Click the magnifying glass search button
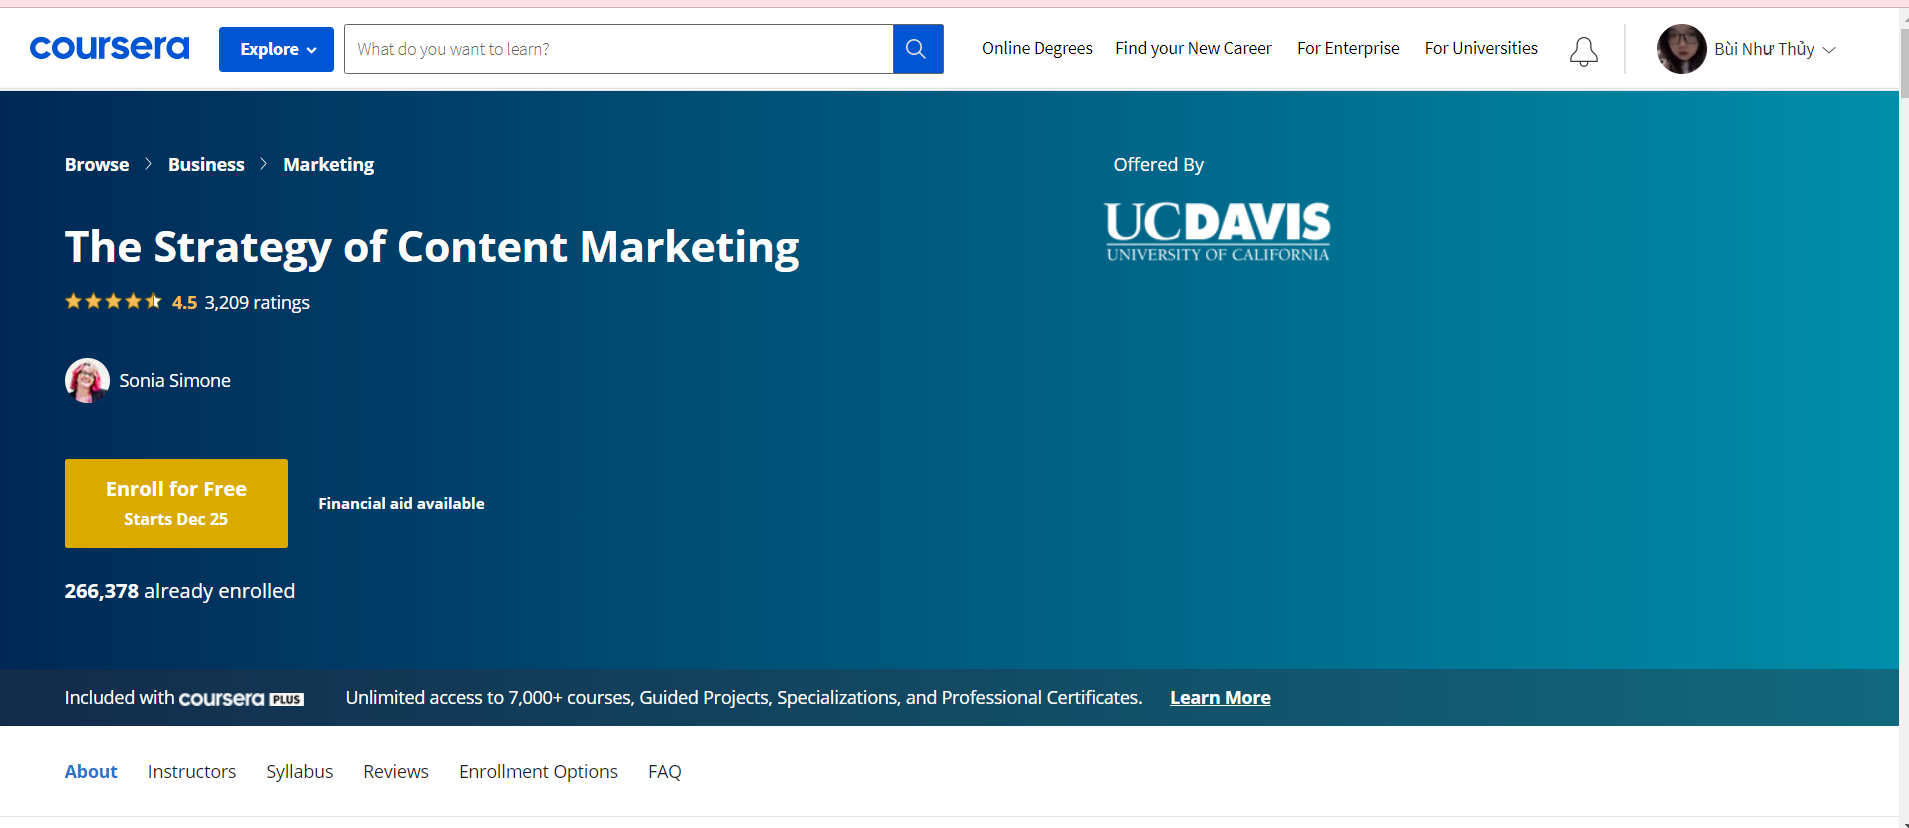Image resolution: width=1909 pixels, height=828 pixels. (917, 49)
